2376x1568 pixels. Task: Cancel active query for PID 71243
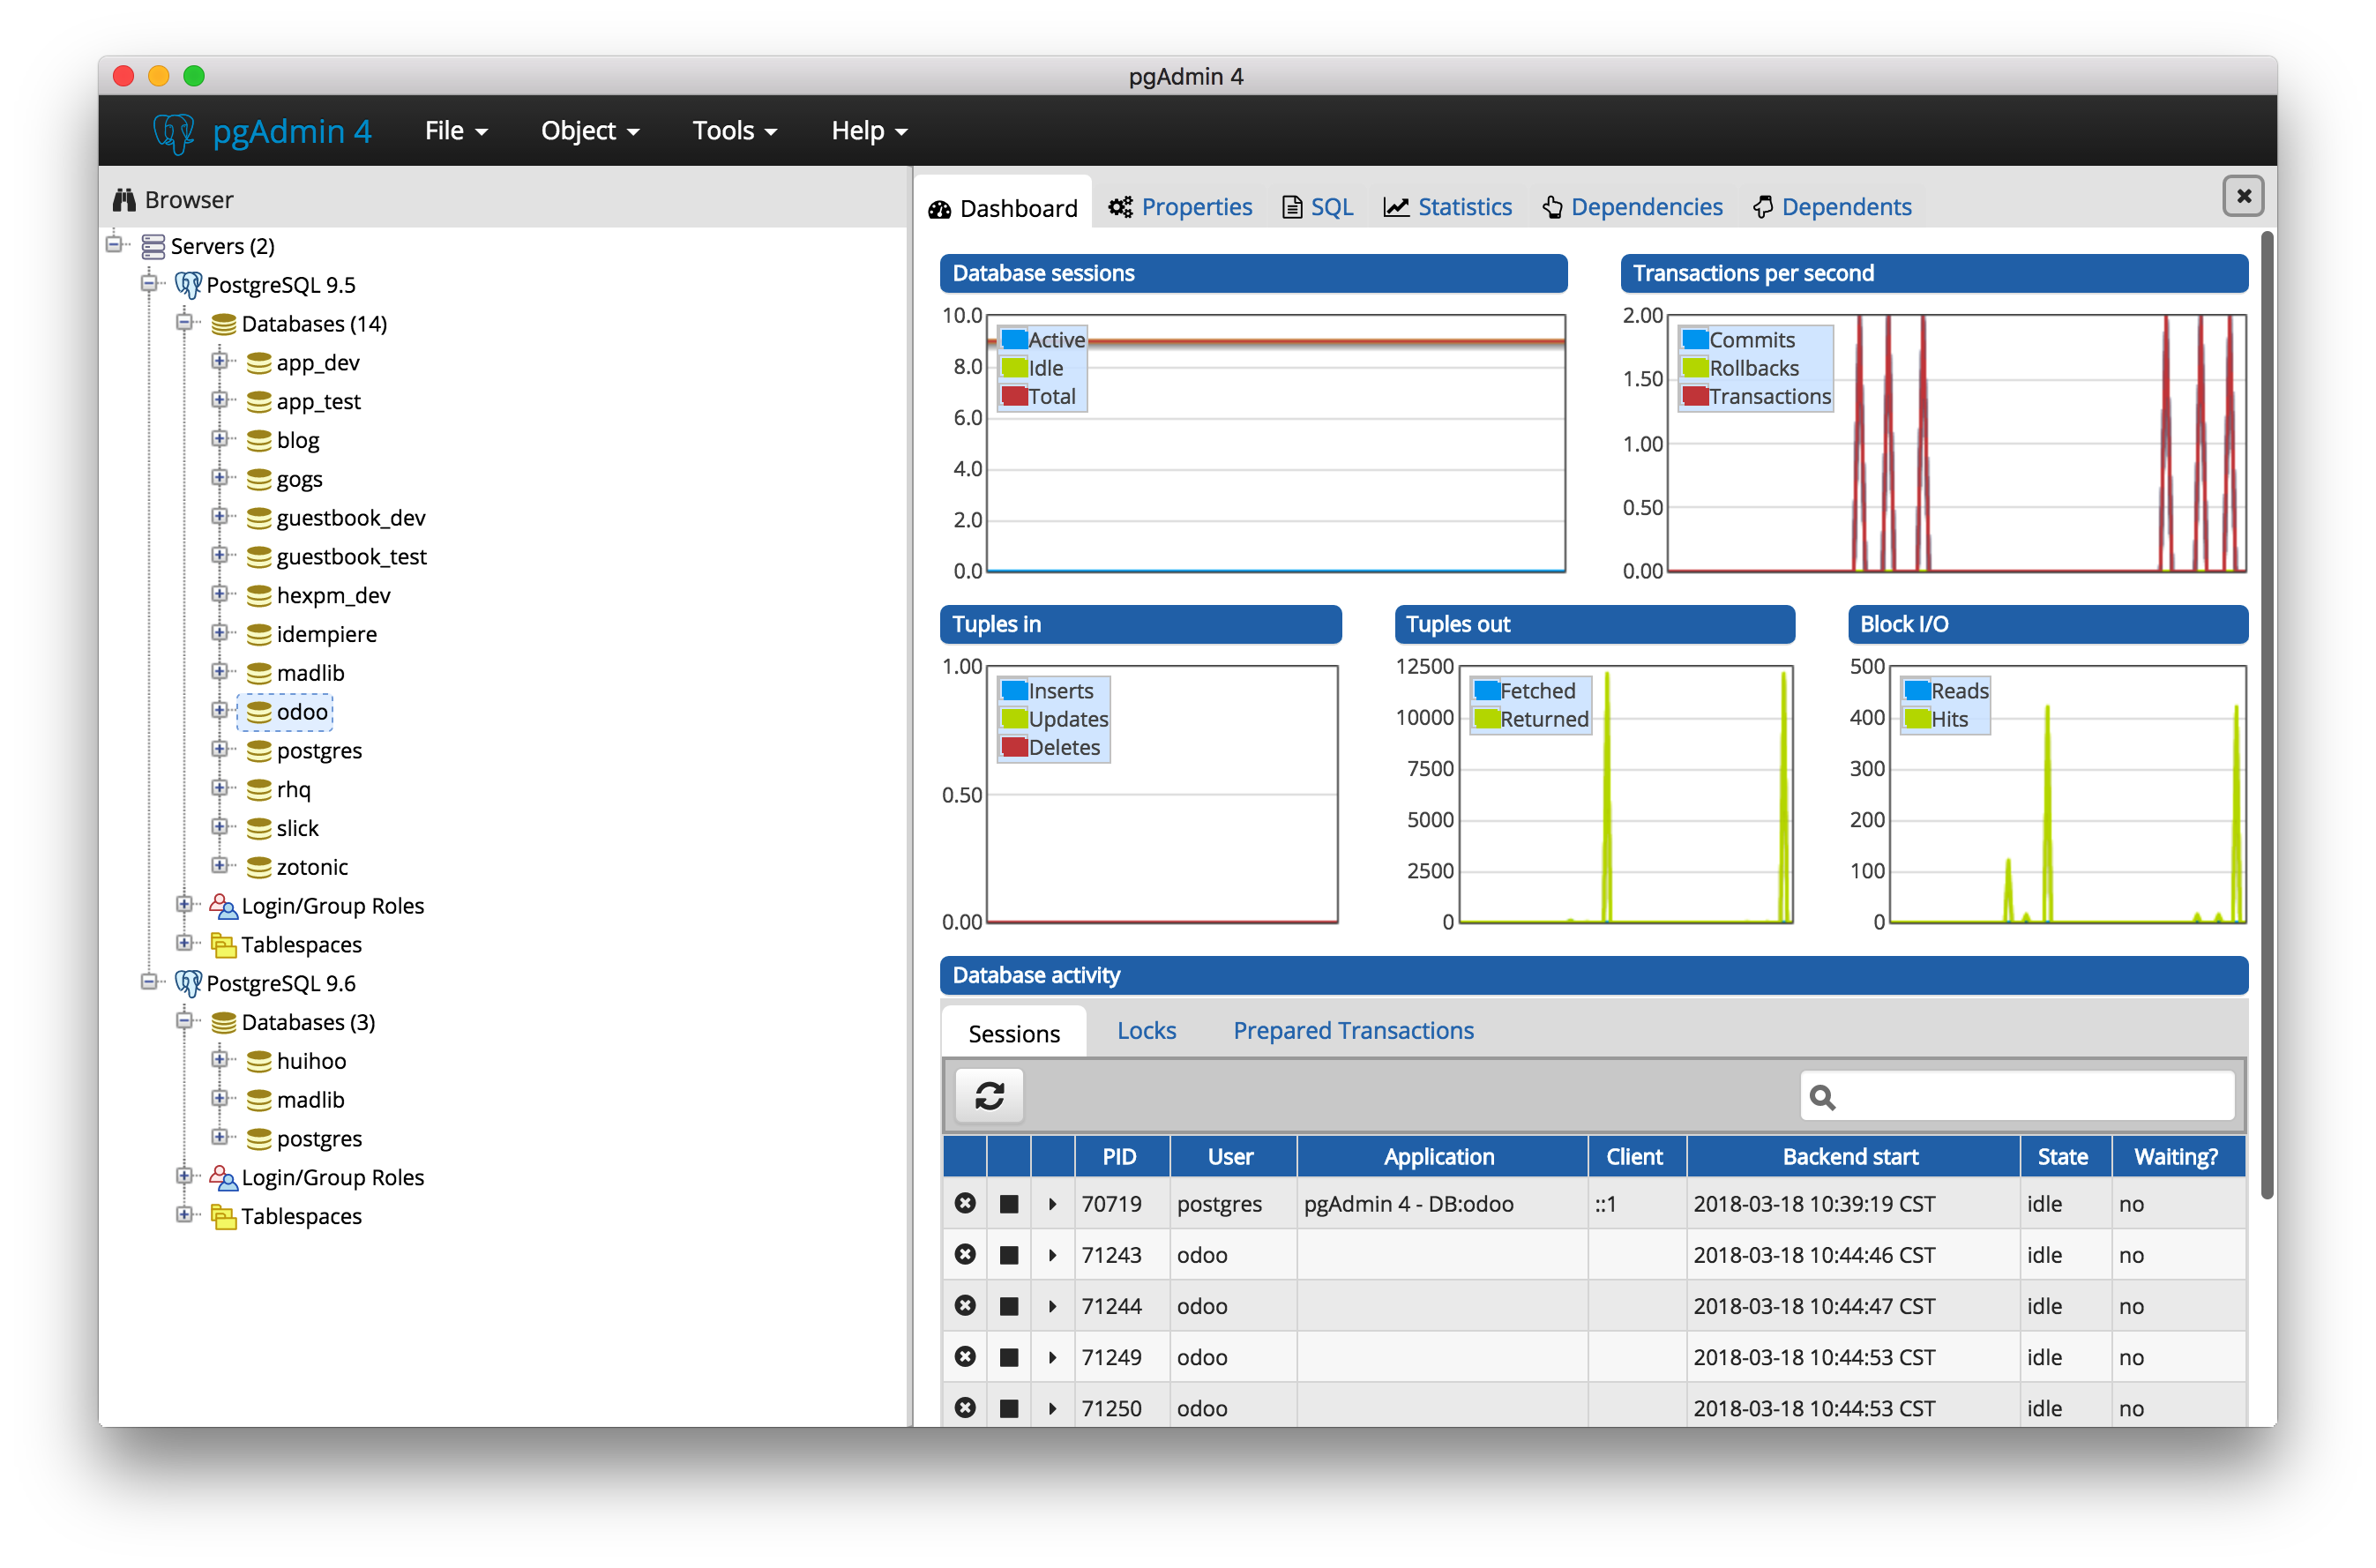tap(1009, 1255)
